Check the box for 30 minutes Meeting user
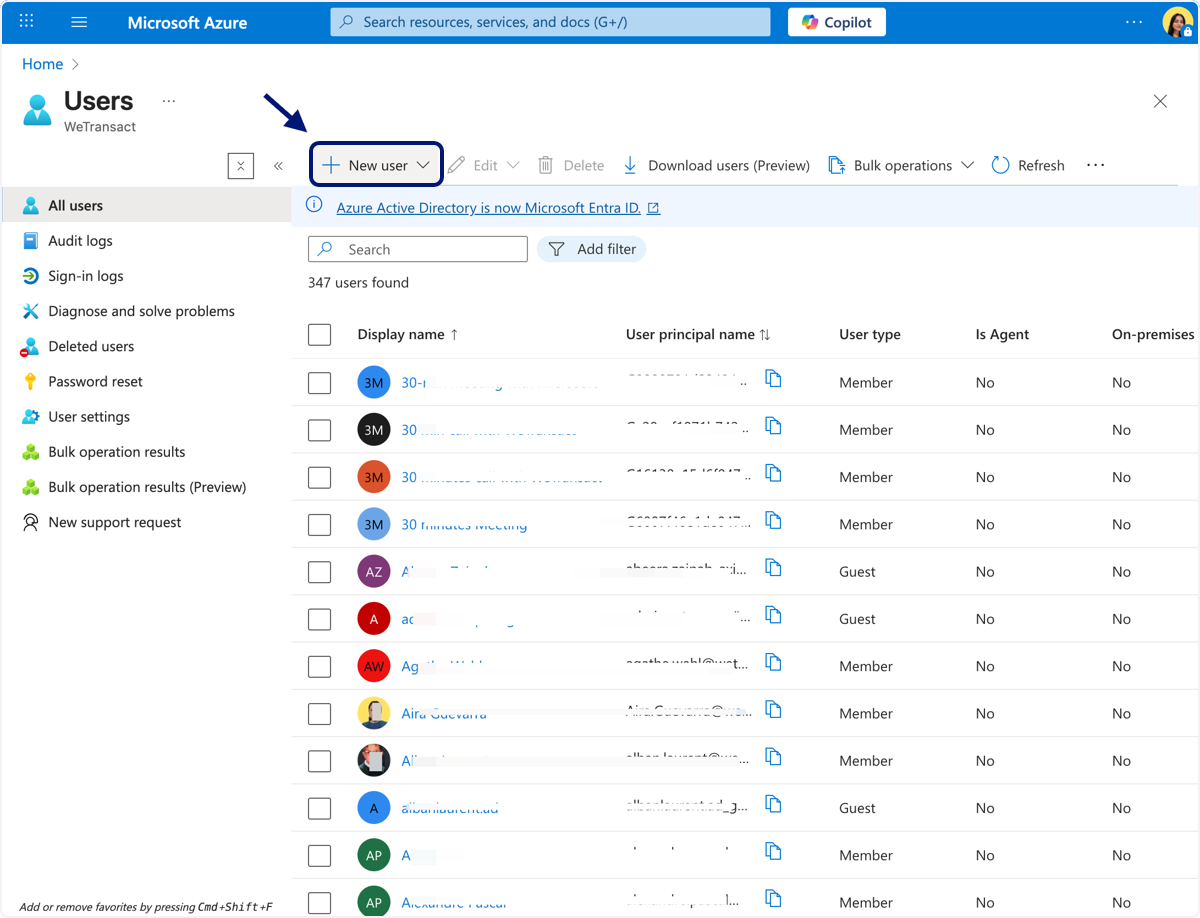The height and width of the screenshot is (918, 1200). [x=320, y=524]
